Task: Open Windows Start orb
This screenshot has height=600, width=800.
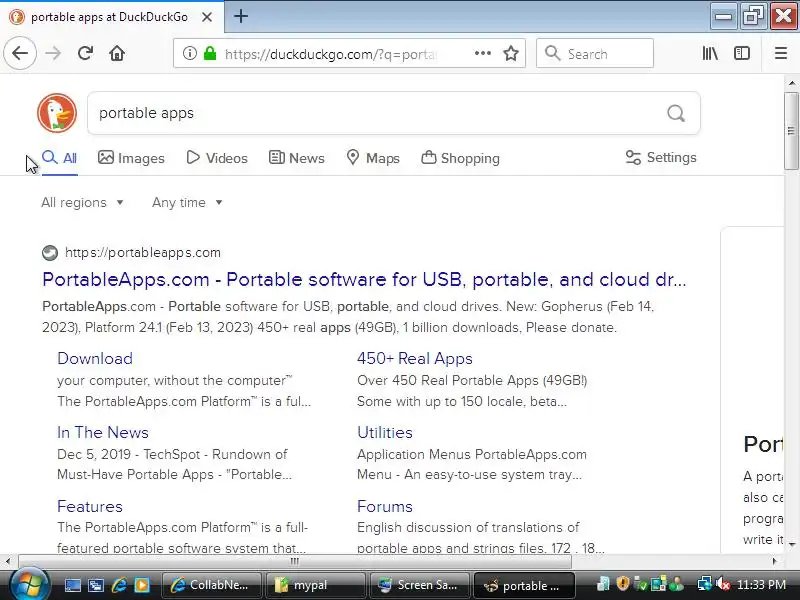Action: (30, 584)
